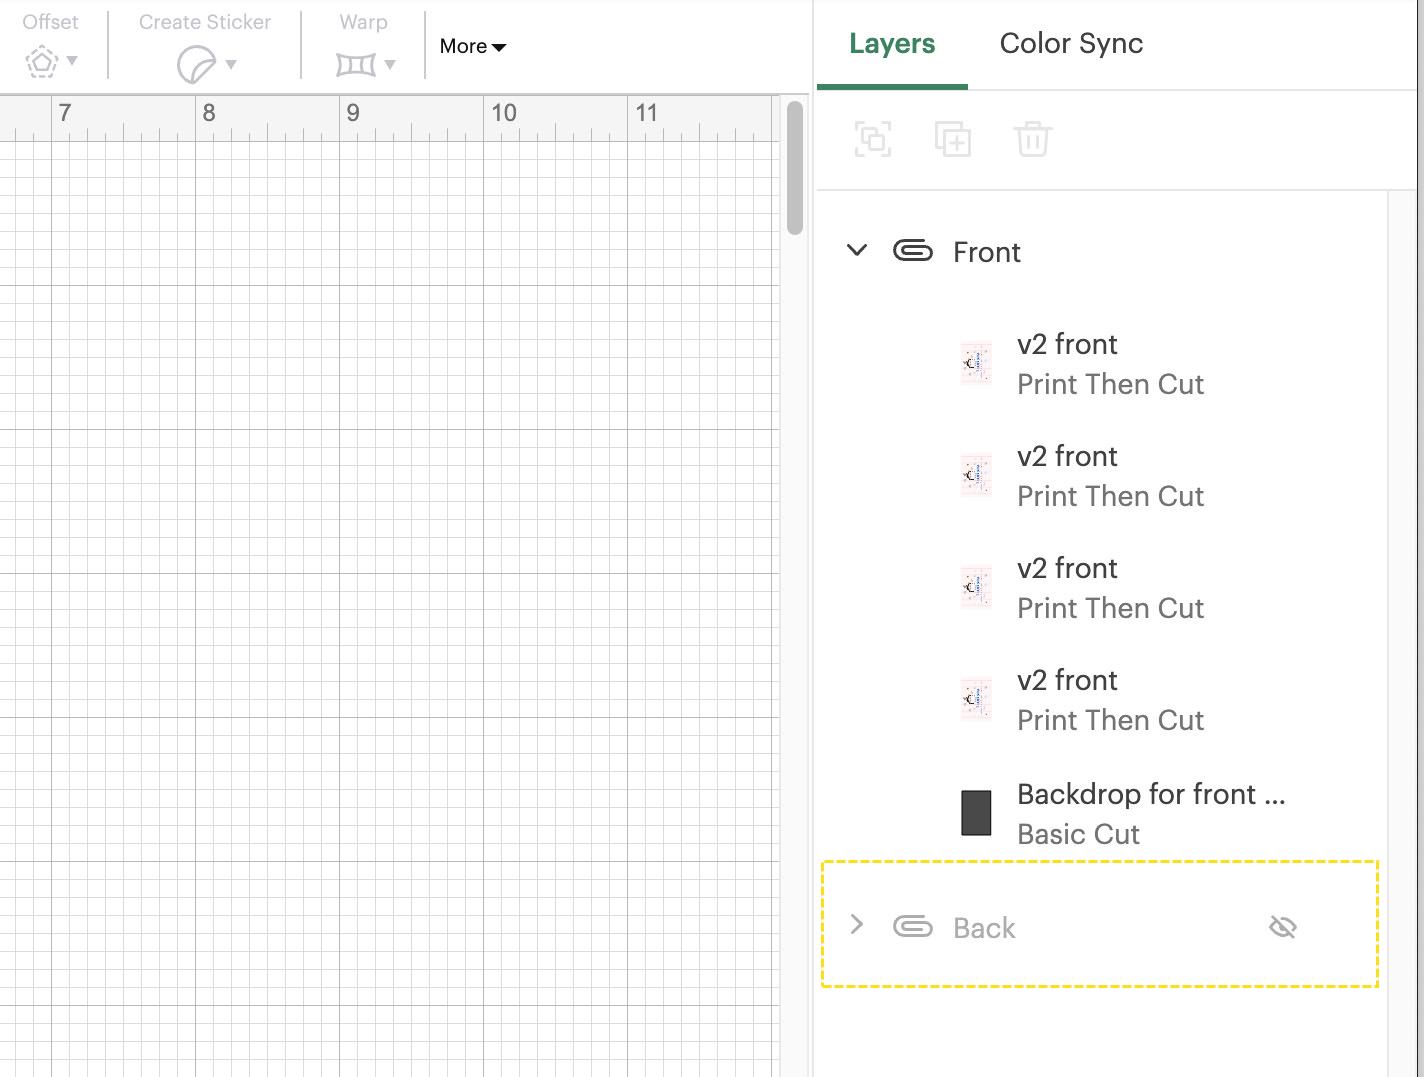Click the Create Sticker icon
1424x1077 pixels.
(195, 65)
